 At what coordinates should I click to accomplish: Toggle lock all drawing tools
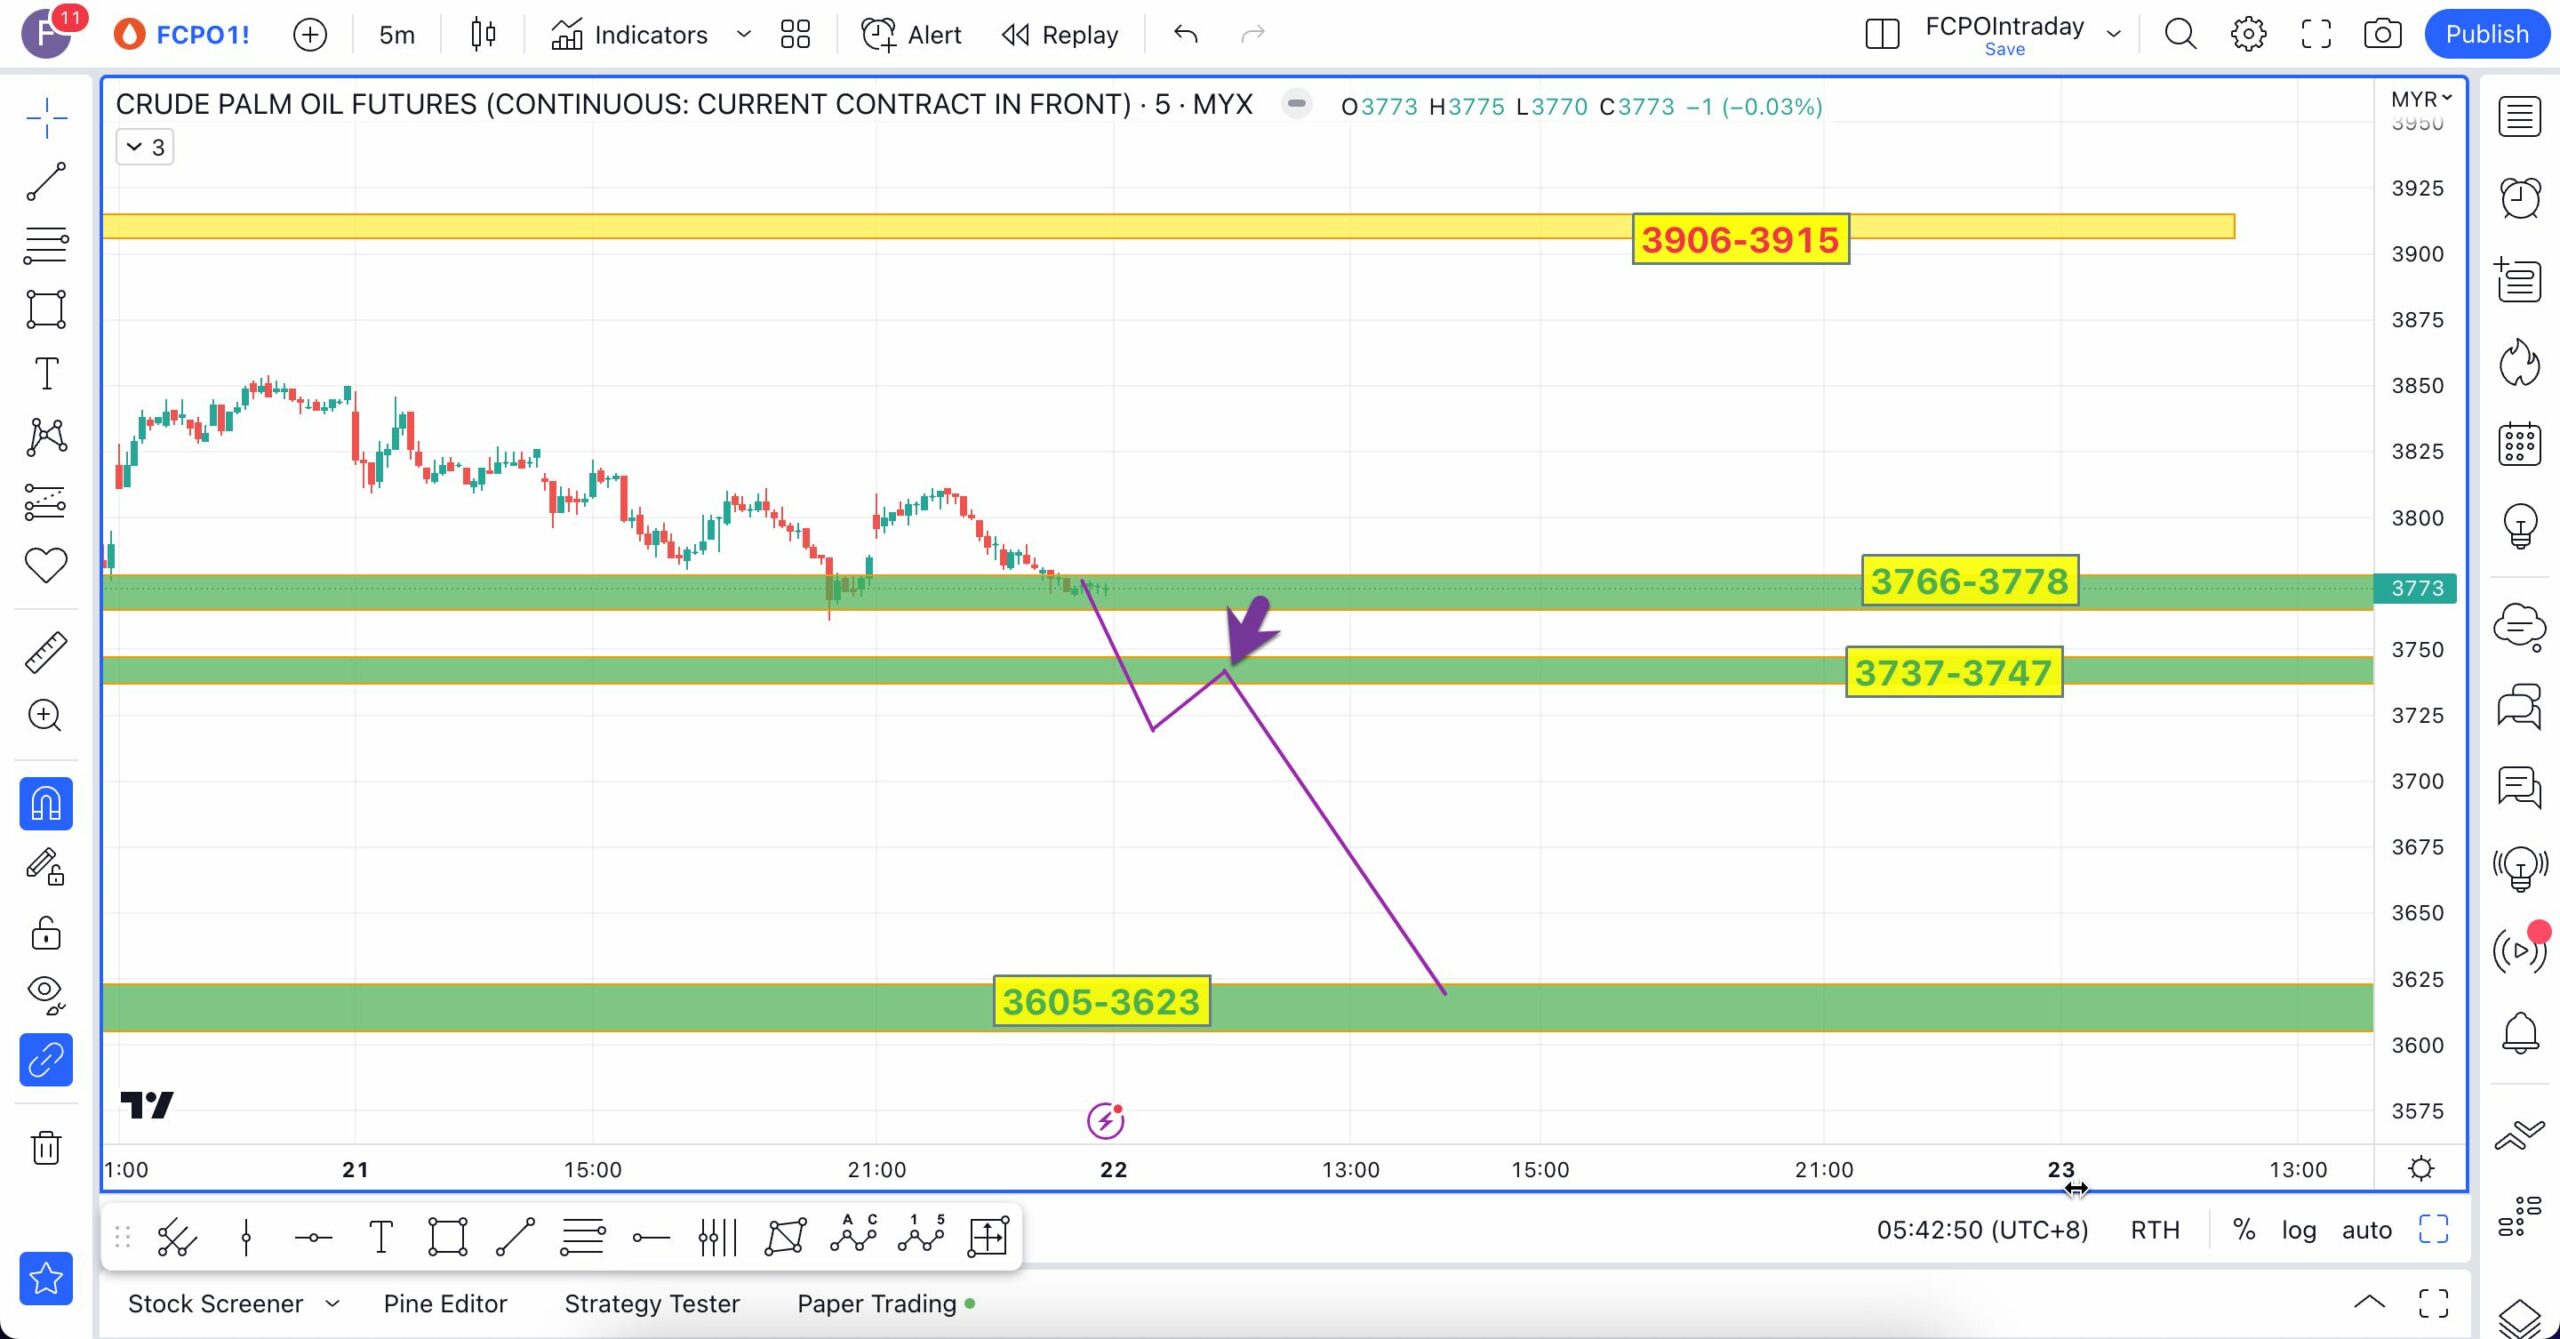46,933
